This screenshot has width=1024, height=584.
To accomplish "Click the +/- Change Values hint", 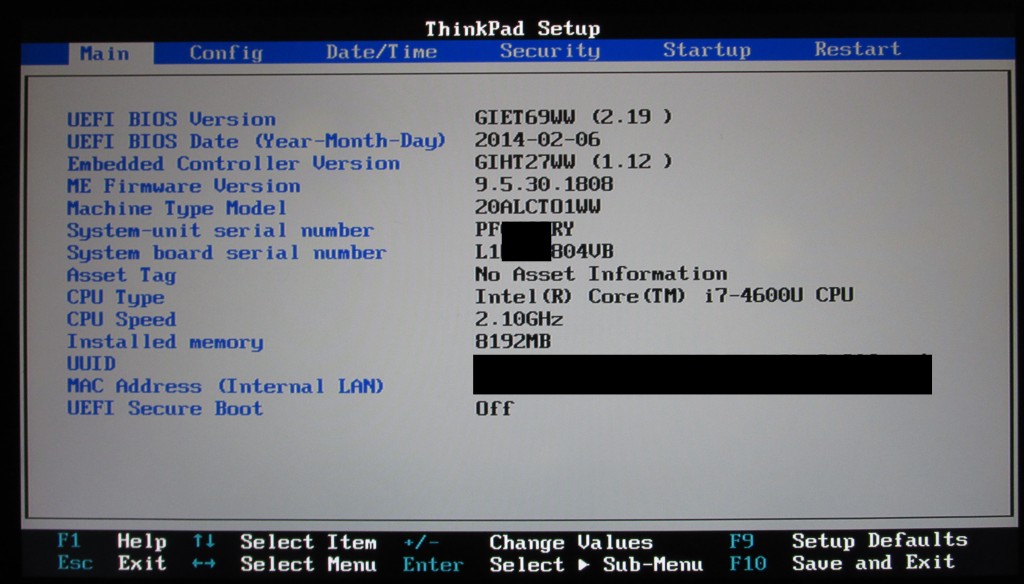I will pos(528,542).
